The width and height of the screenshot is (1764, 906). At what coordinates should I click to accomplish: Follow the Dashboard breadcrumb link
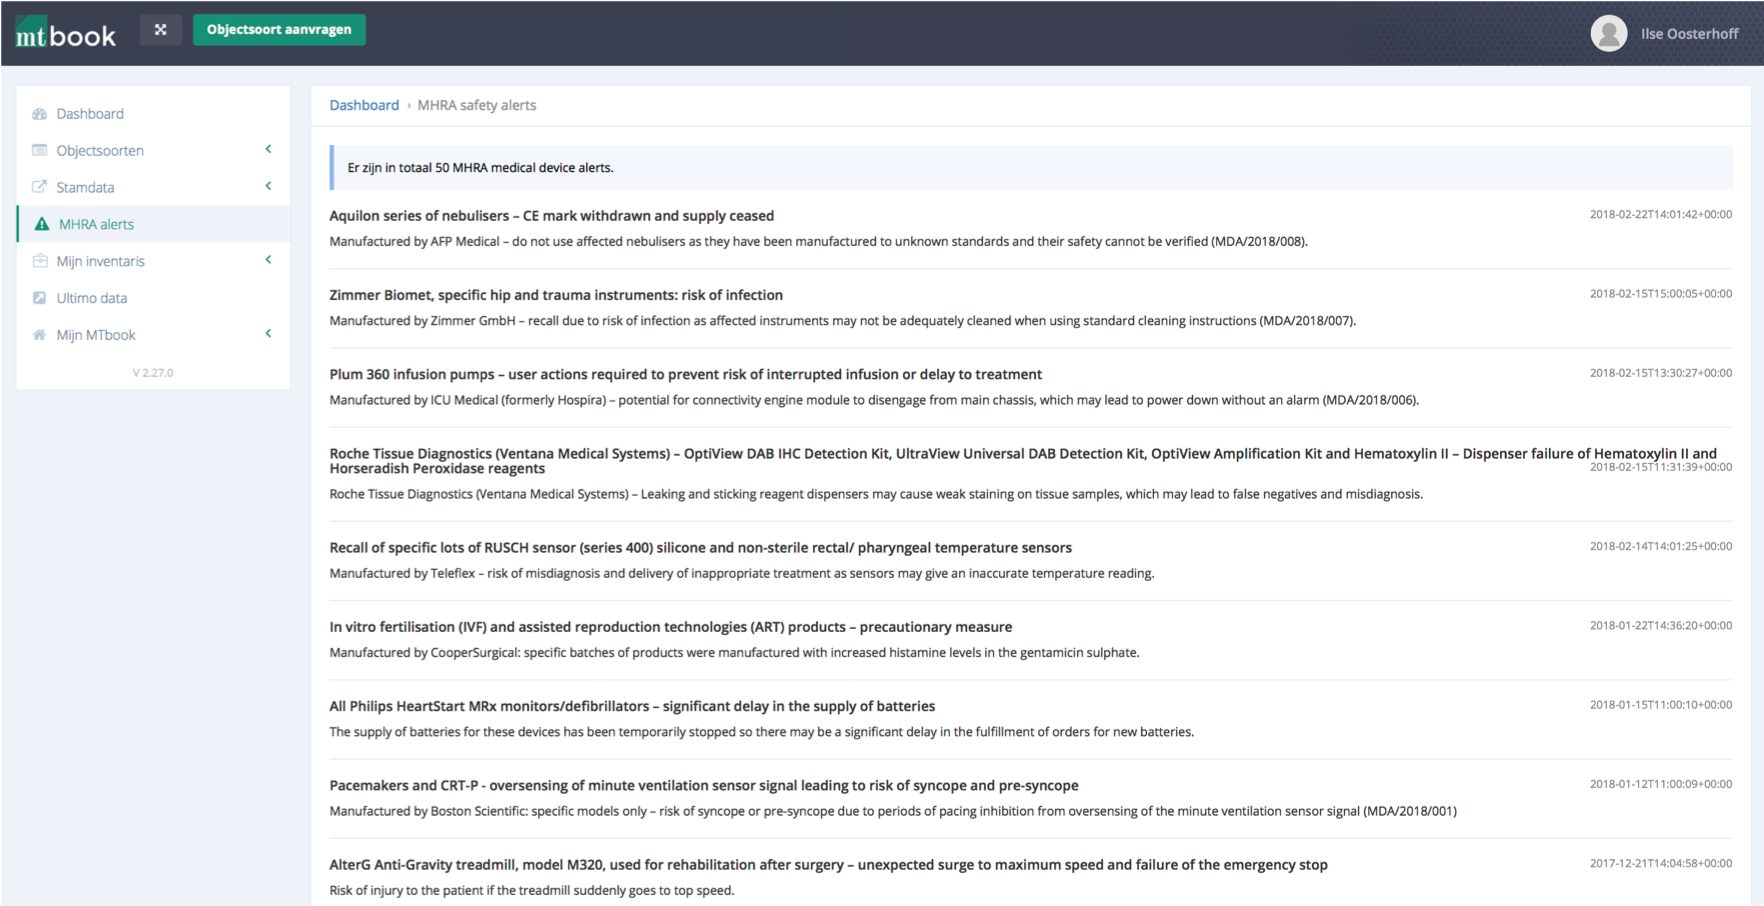tap(364, 105)
